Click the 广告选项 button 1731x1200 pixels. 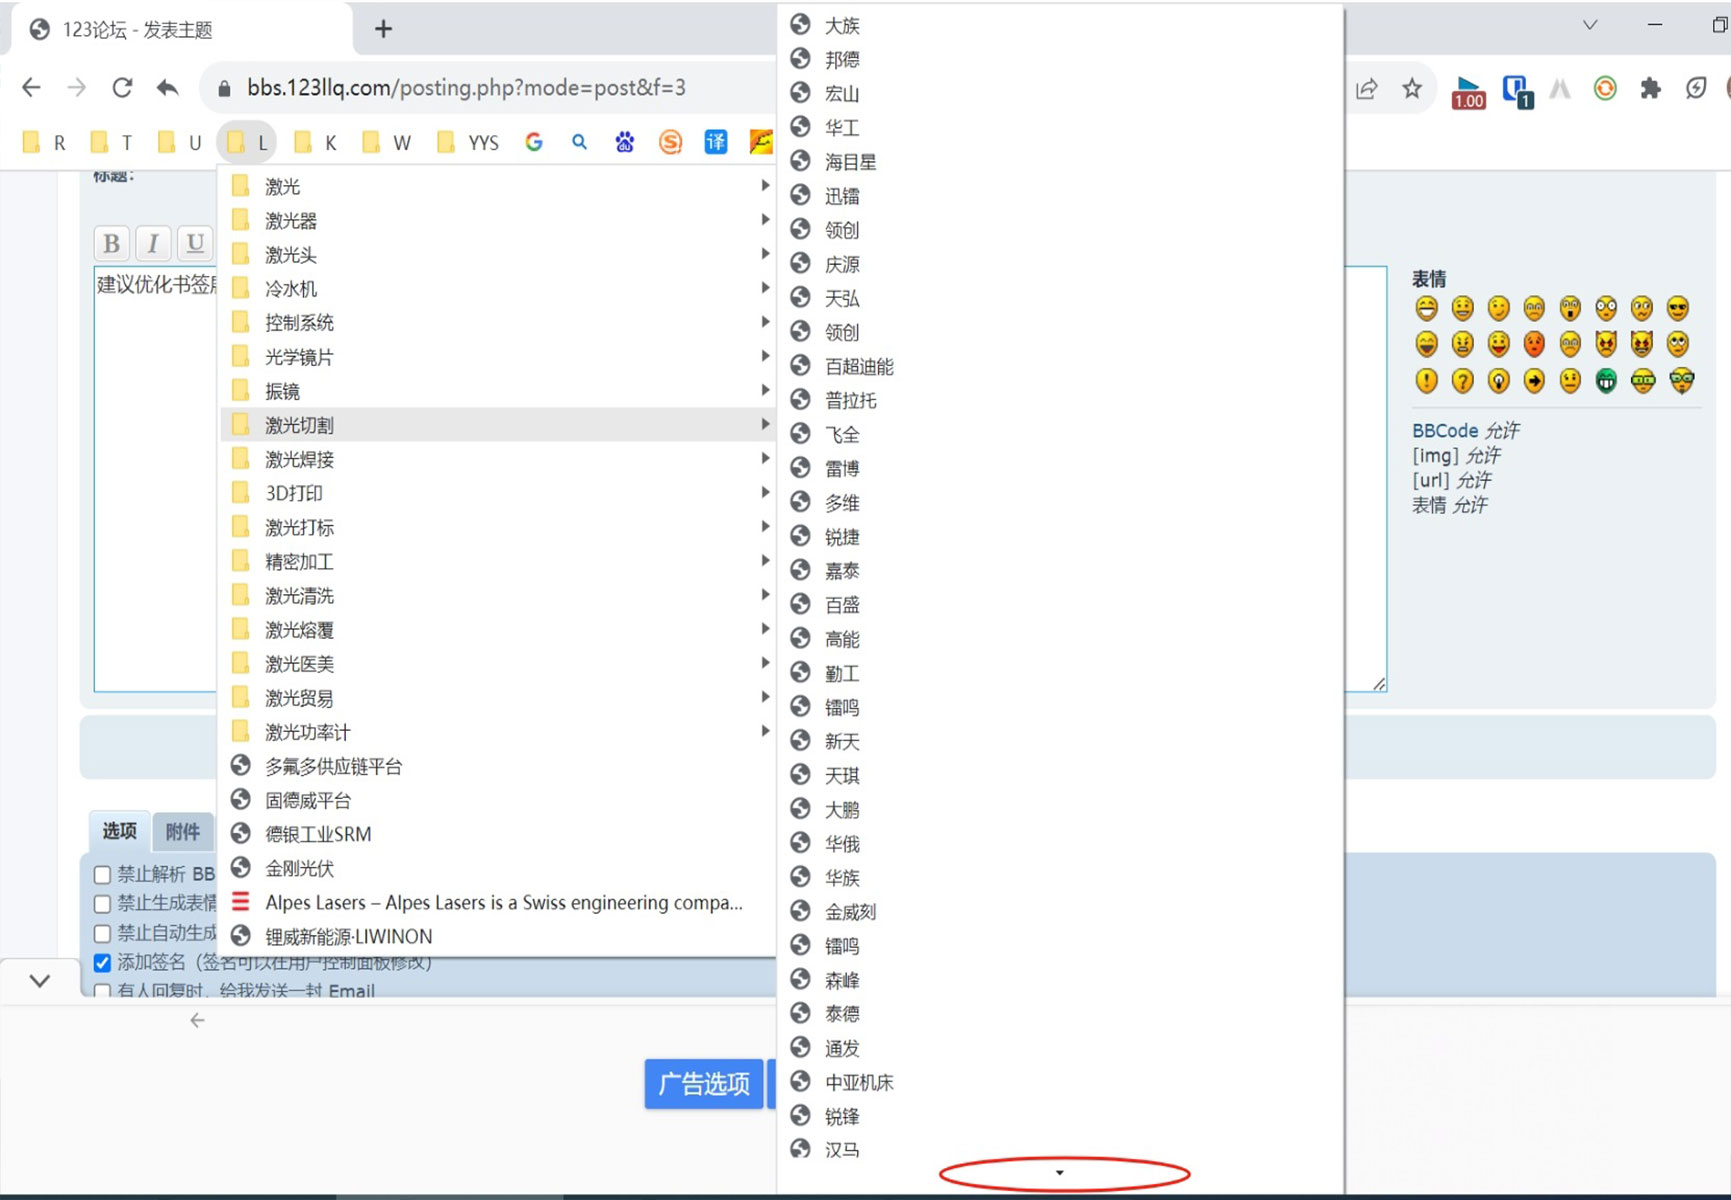point(704,1084)
